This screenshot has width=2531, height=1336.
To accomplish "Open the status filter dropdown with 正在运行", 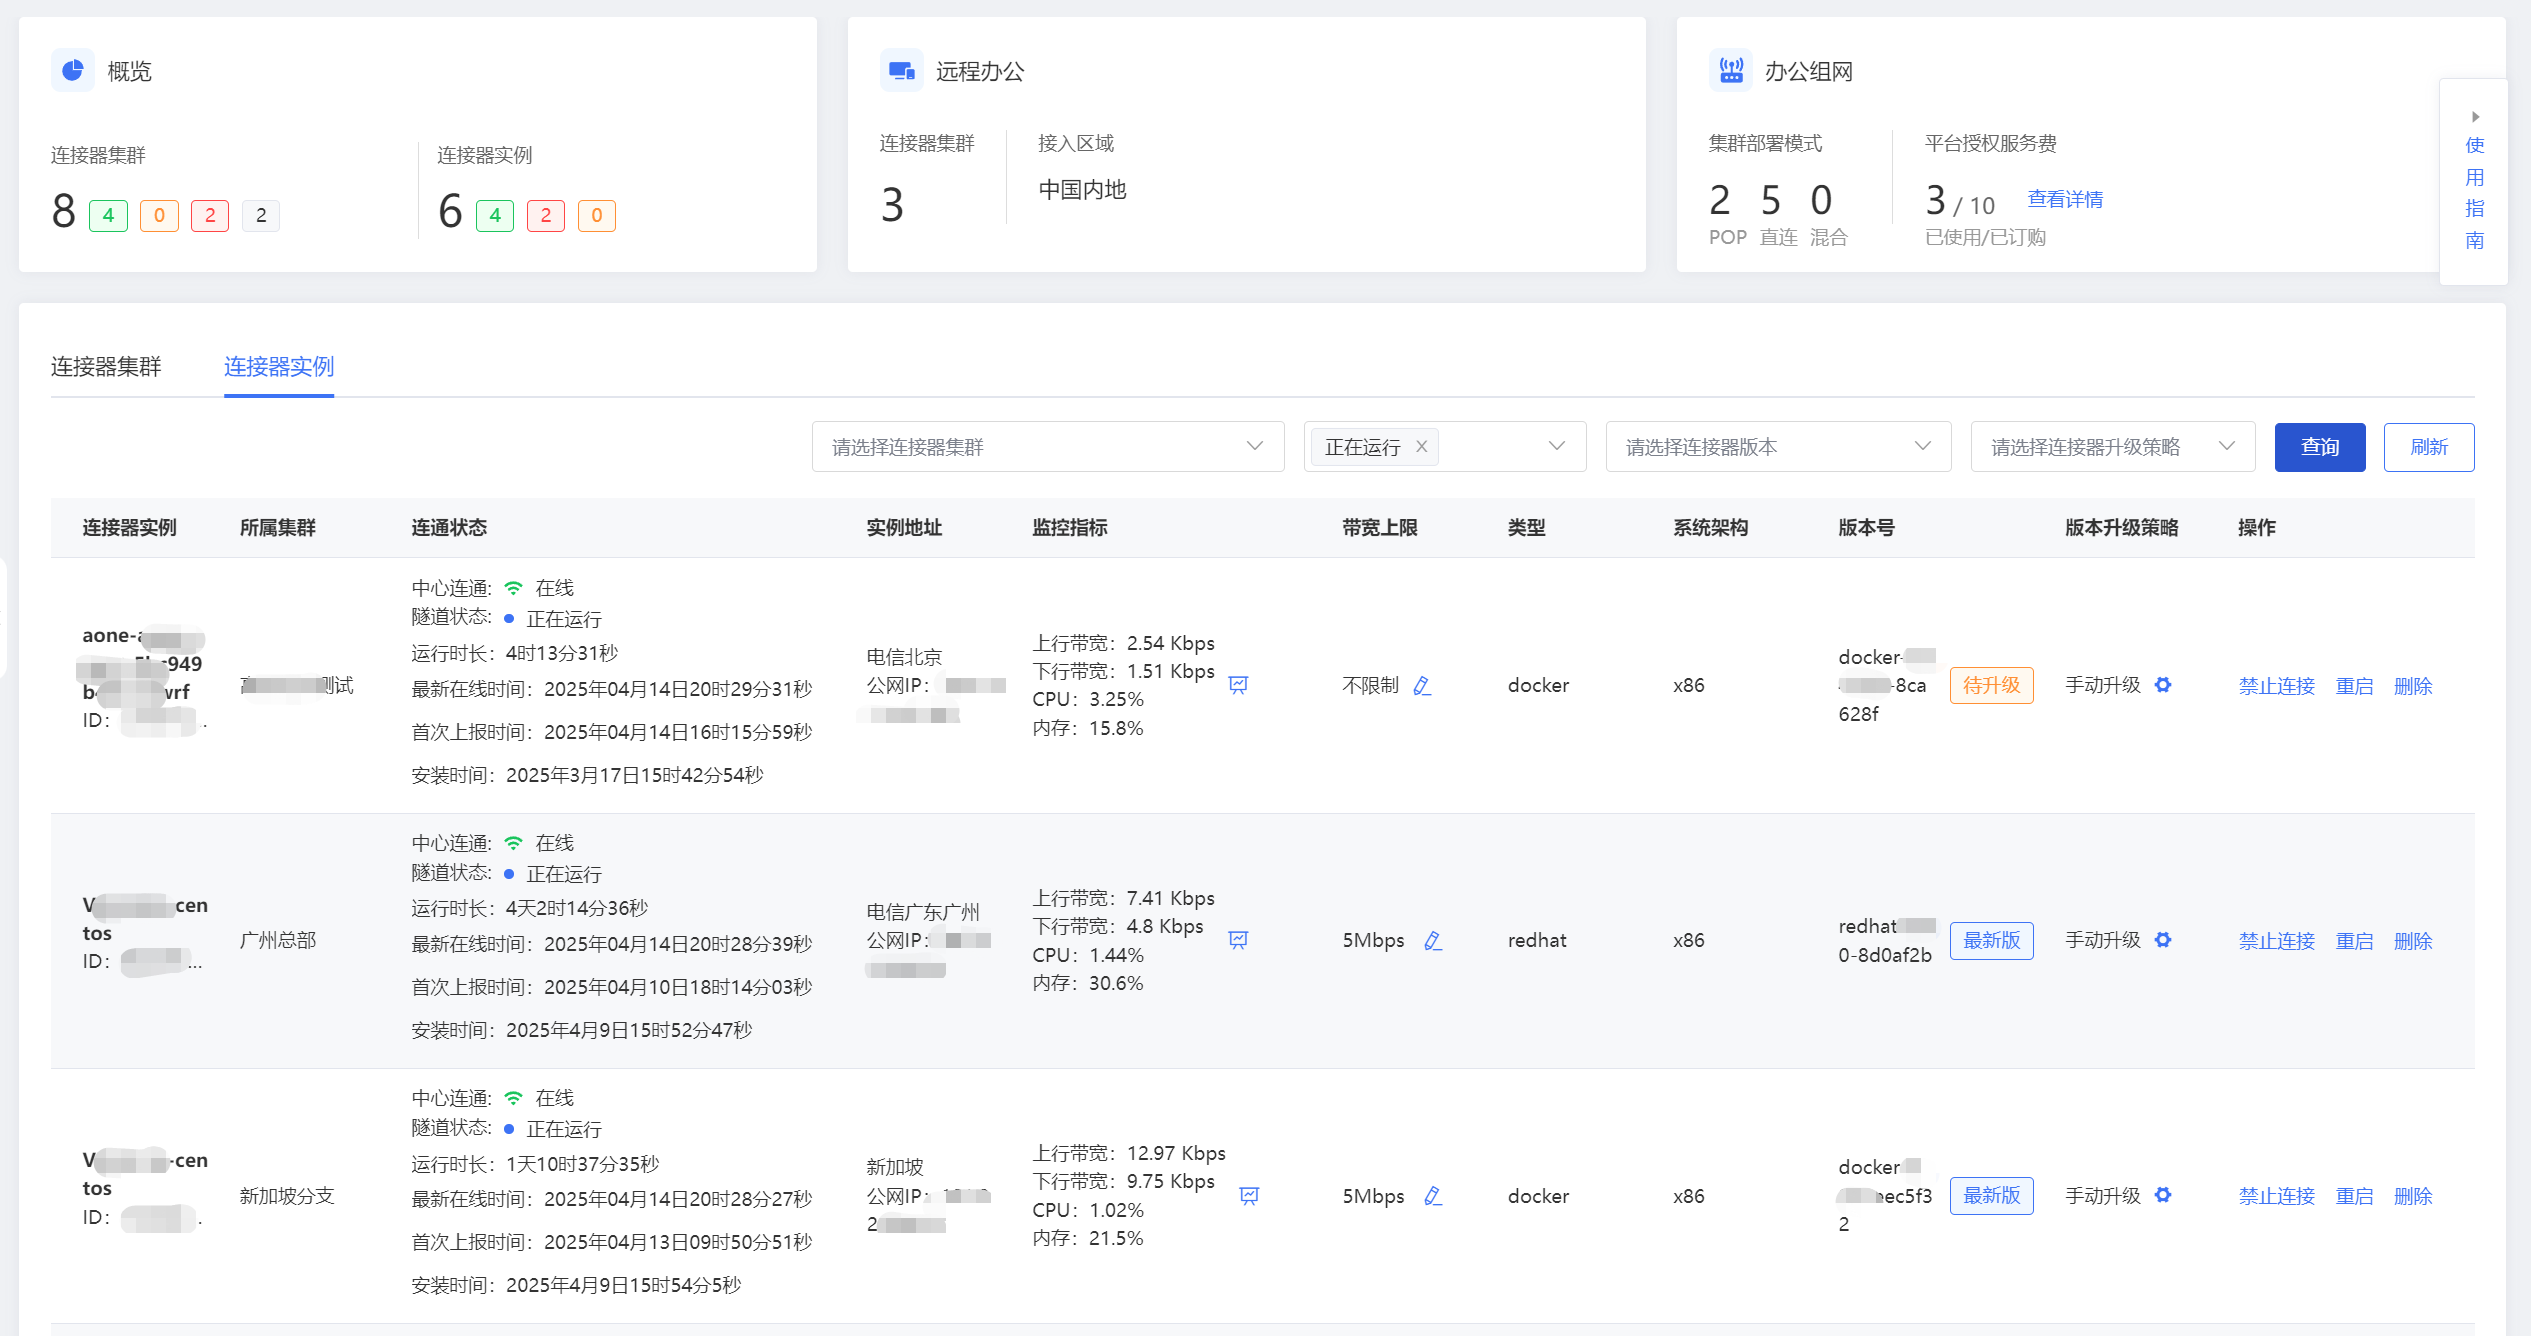I will click(x=1445, y=447).
